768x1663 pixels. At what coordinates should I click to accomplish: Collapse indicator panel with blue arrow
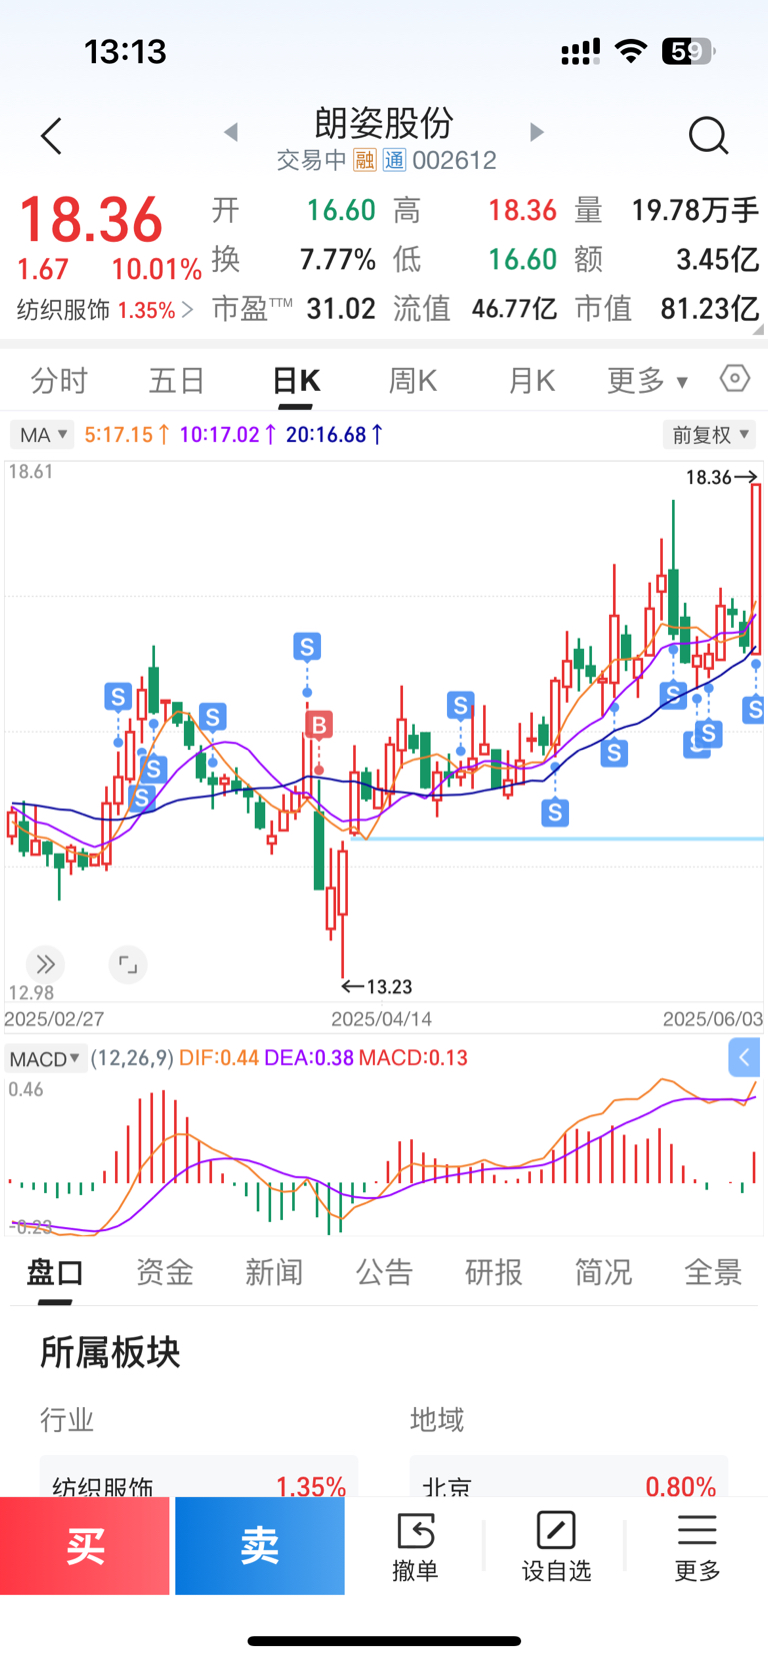(x=743, y=1058)
